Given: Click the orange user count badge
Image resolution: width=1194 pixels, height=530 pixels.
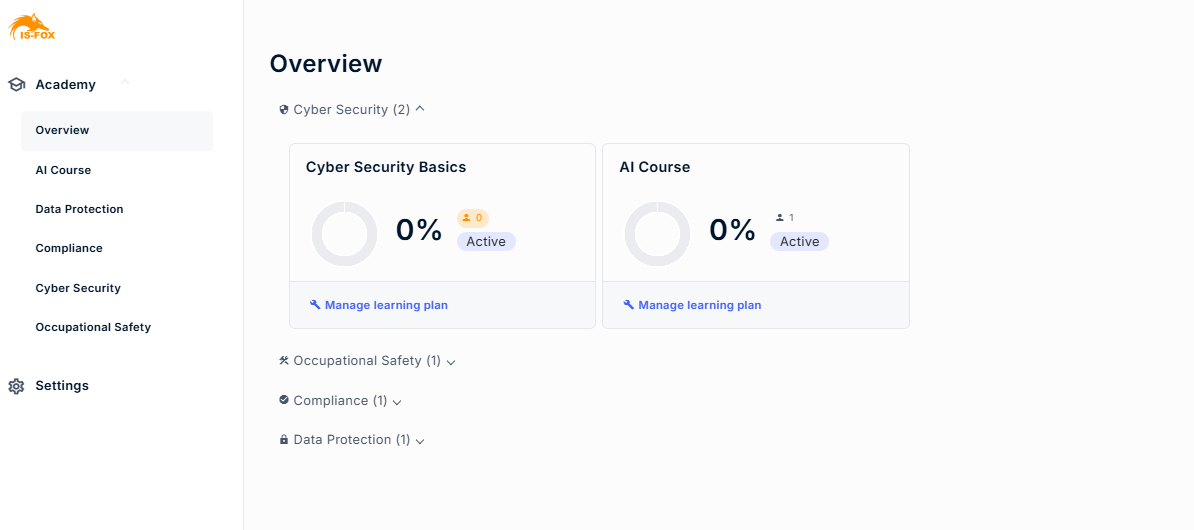Looking at the screenshot, I should (473, 218).
